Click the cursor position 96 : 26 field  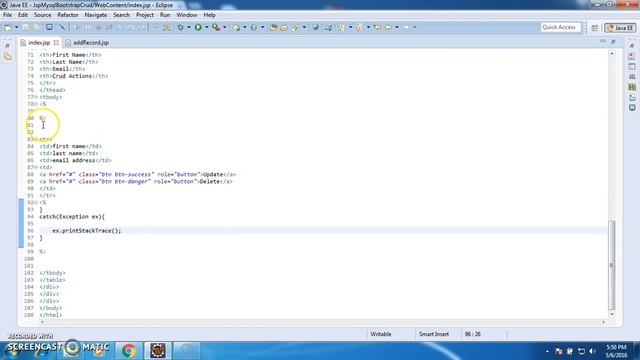click(x=473, y=334)
